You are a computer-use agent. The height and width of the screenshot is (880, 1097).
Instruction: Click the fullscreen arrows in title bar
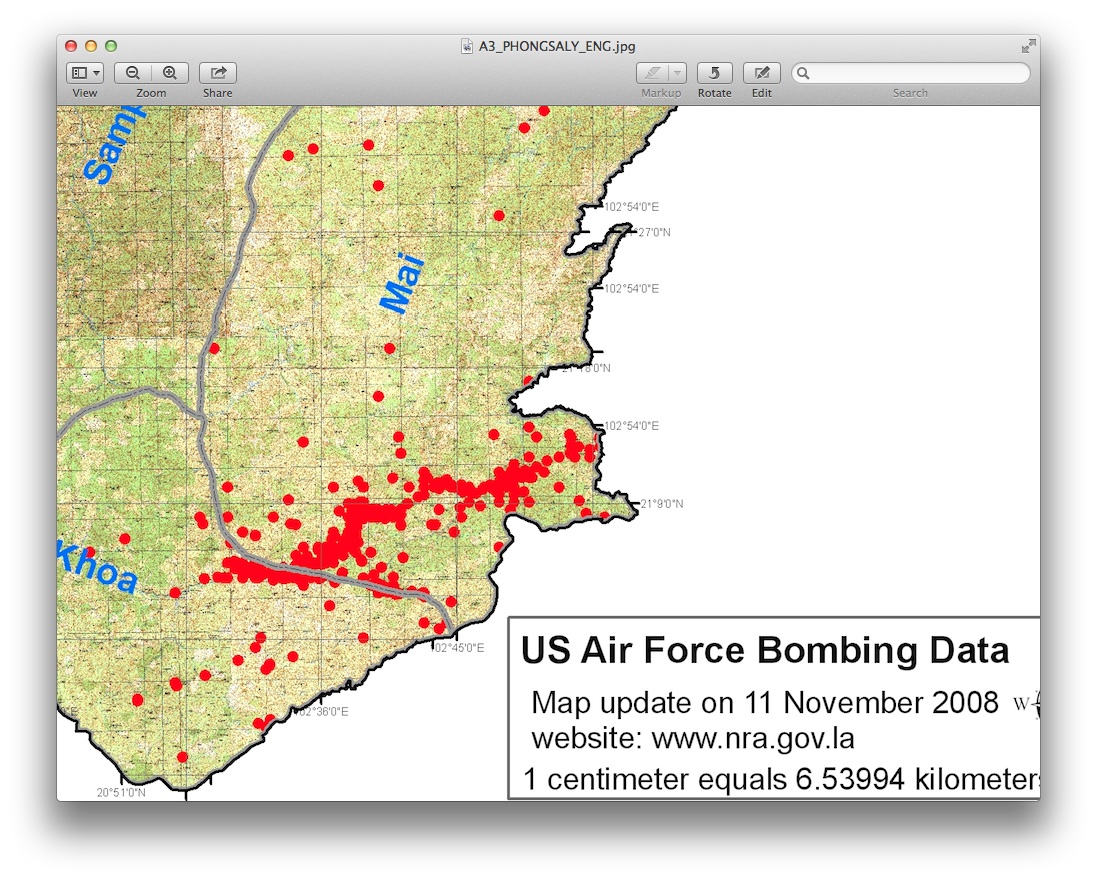1028,46
